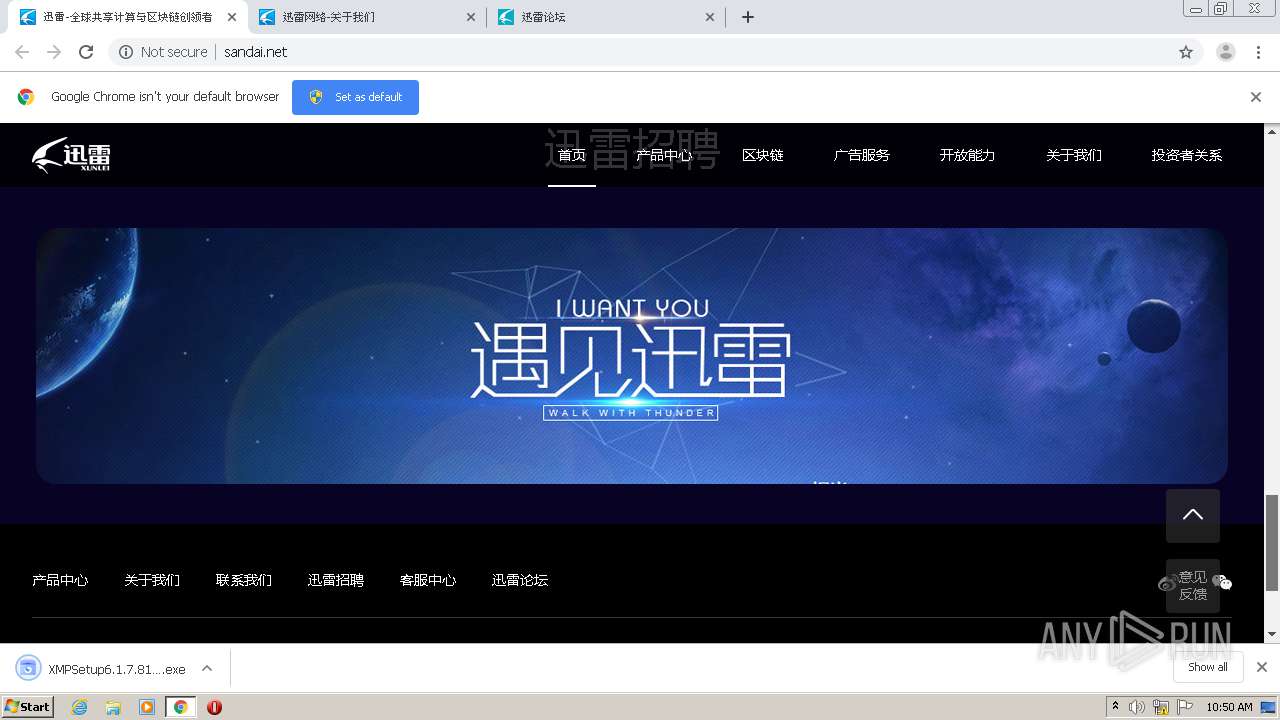Click footer link 迅雷论坛
This screenshot has height=720, width=1280.
(x=520, y=580)
